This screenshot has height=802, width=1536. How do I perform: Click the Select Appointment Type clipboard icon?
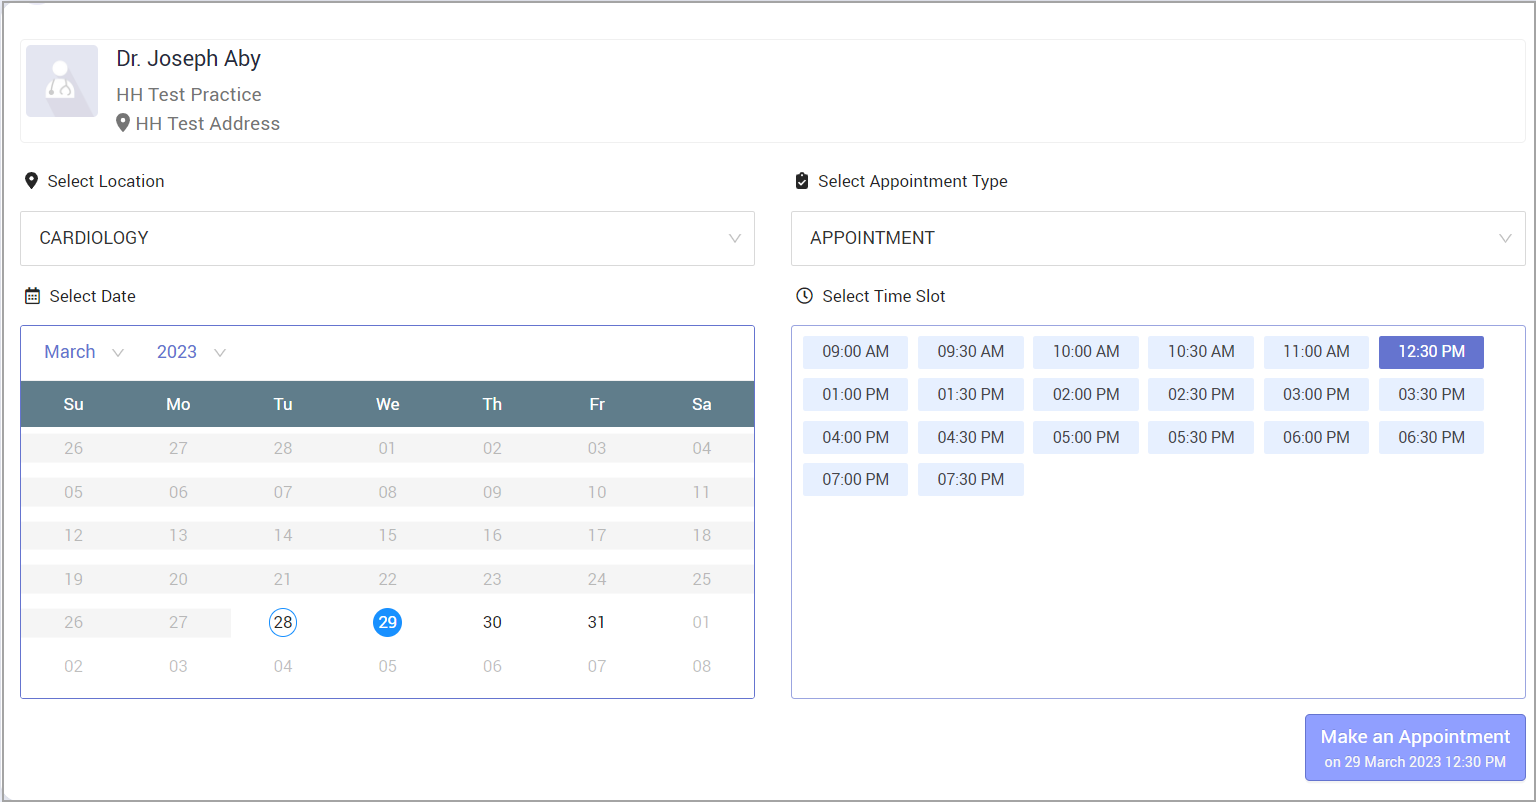[801, 181]
